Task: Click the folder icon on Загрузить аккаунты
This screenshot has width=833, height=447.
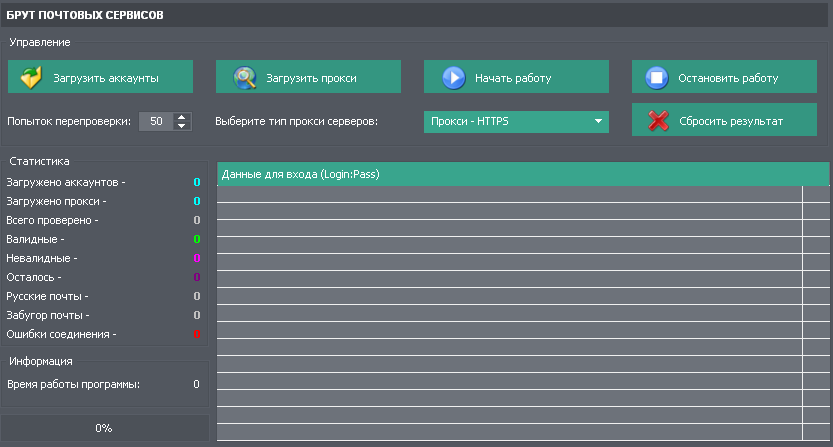Action: pyautogui.click(x=31, y=77)
